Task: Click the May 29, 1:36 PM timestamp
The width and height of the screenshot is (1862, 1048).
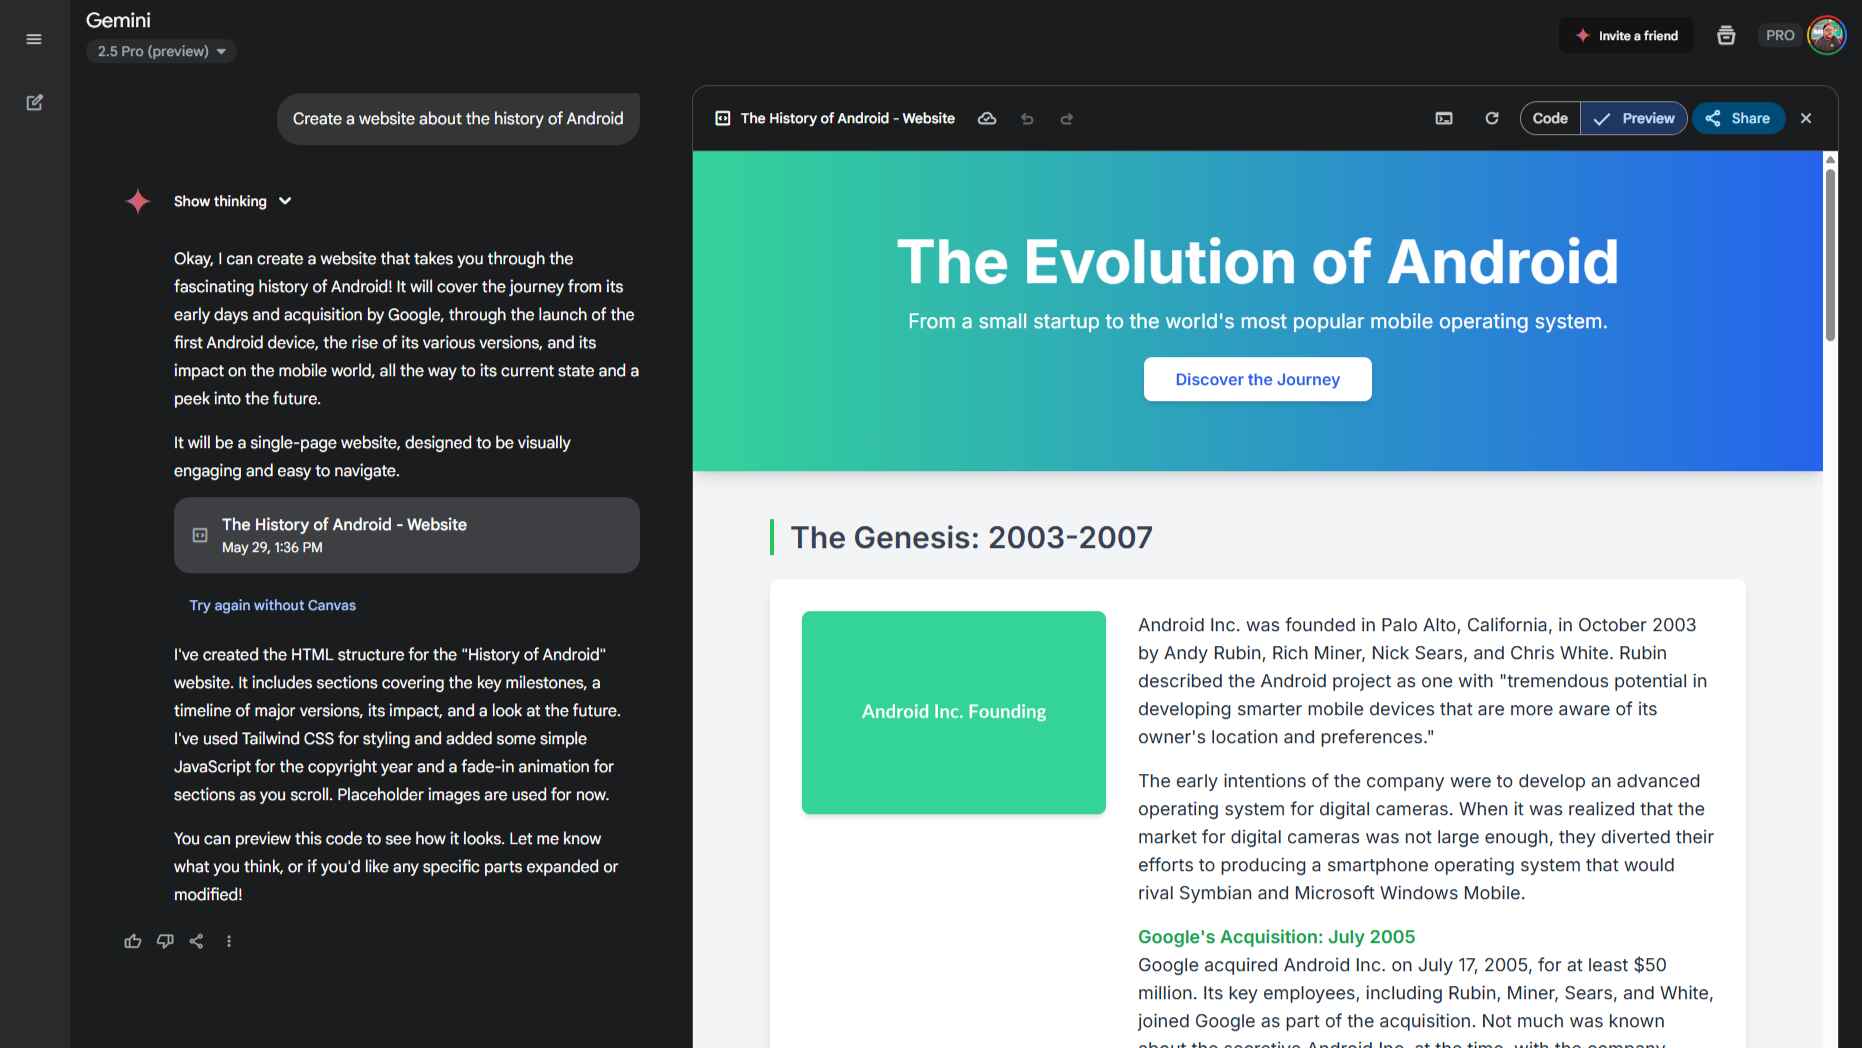Action: point(272,547)
